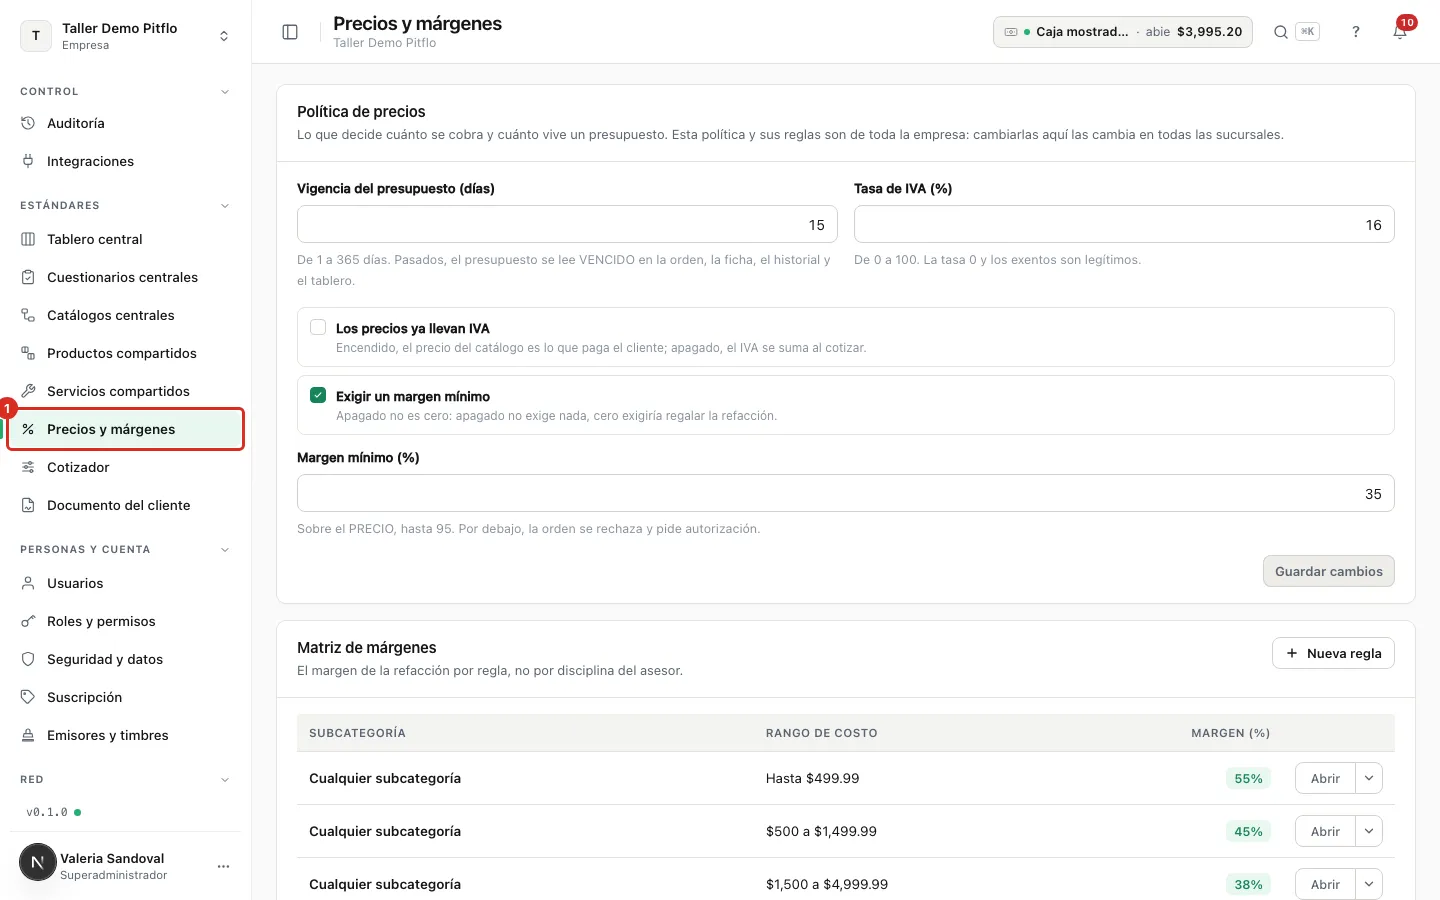Enable 'Los precios ya llevan IVA' checkbox
The image size is (1440, 900).
(x=318, y=327)
